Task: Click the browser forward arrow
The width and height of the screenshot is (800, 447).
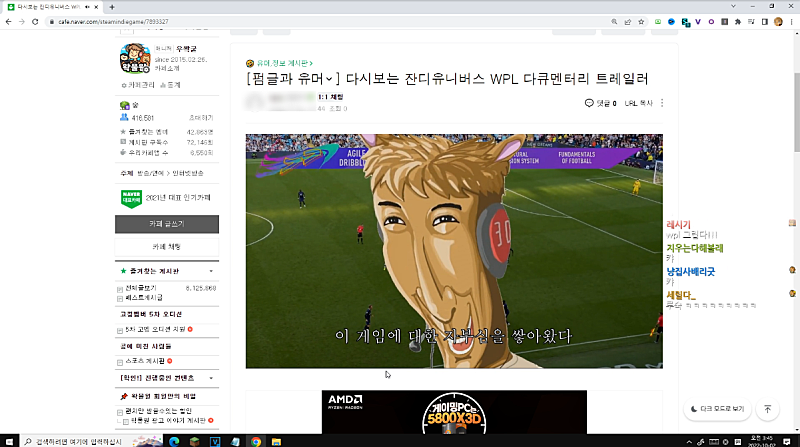Action: [21, 22]
